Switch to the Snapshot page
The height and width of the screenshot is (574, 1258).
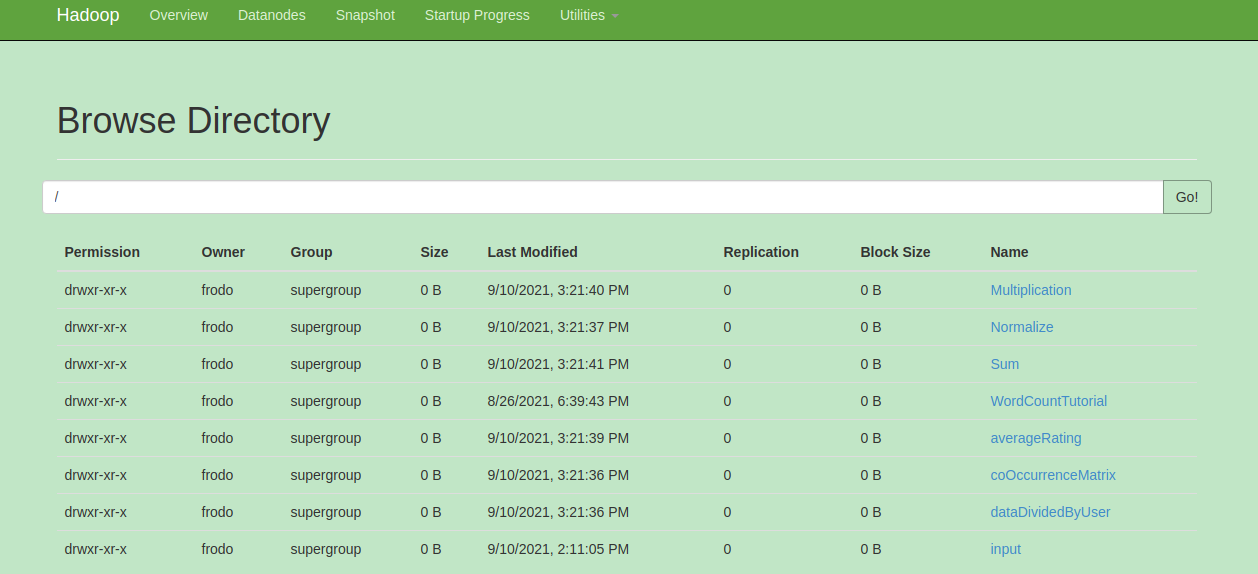(365, 16)
